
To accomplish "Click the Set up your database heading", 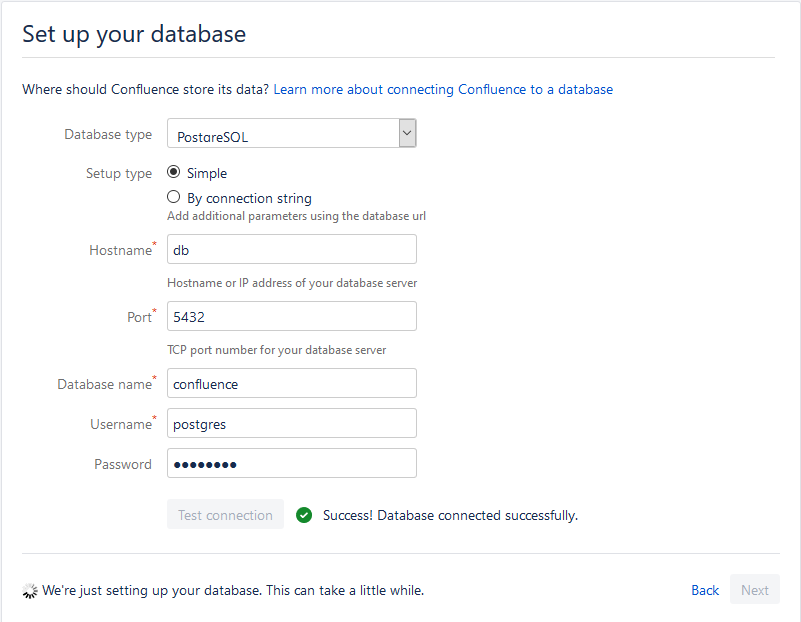I will [134, 34].
